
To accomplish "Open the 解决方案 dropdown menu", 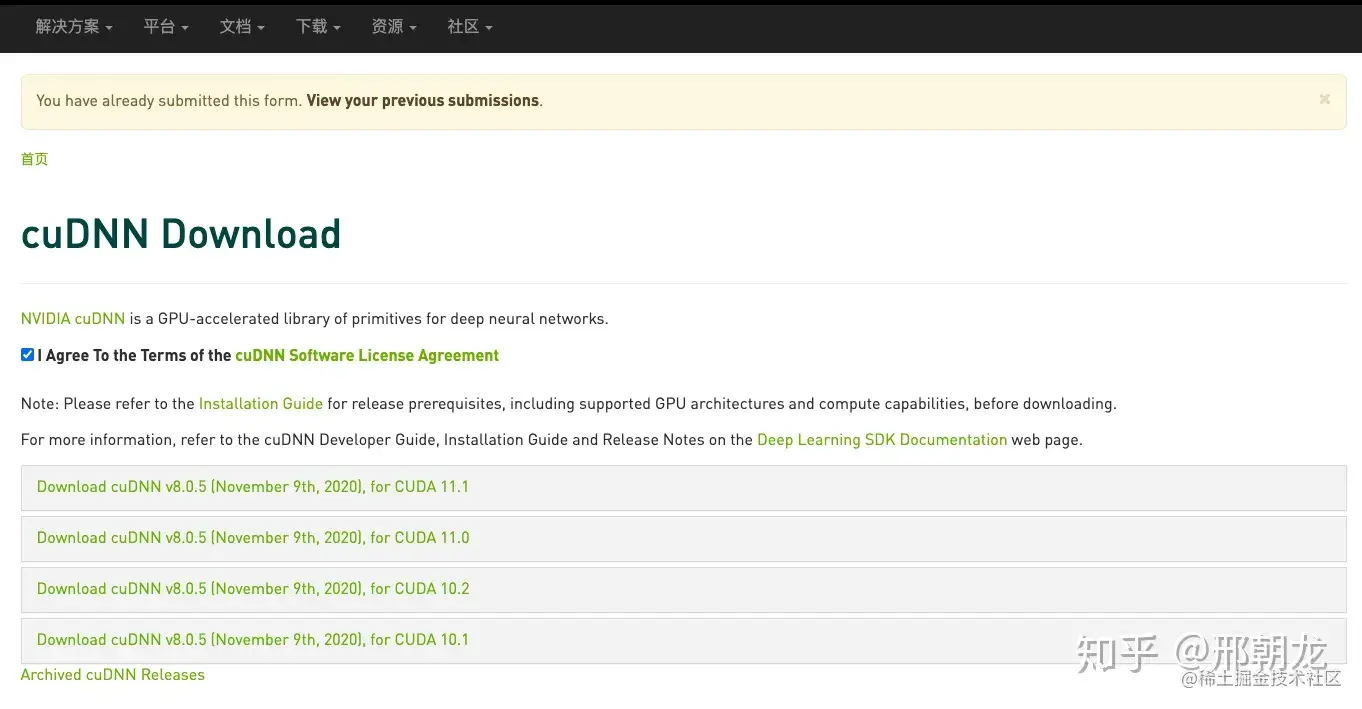I will point(74,27).
